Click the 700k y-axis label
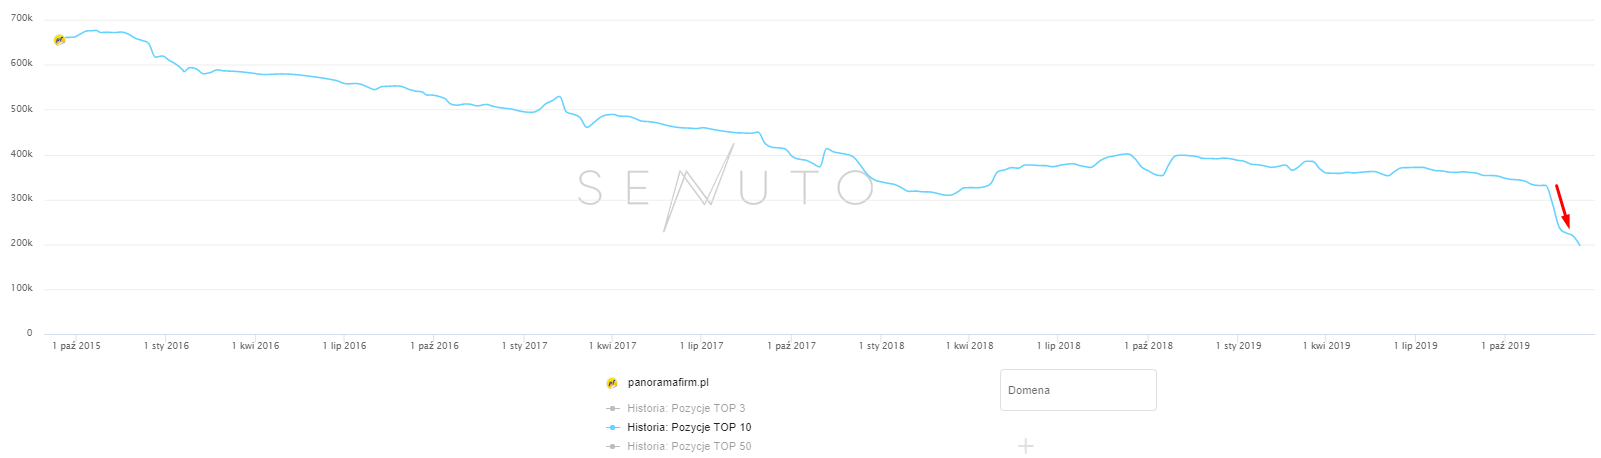 22,19
